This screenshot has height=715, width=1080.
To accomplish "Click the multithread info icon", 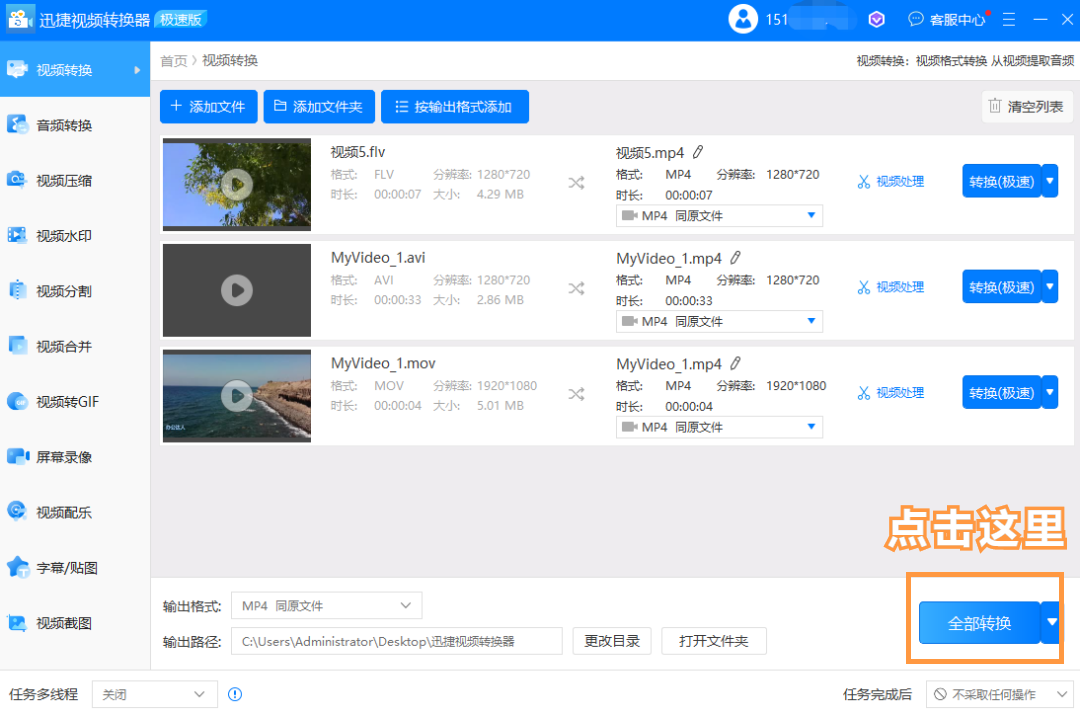I will pos(235,694).
